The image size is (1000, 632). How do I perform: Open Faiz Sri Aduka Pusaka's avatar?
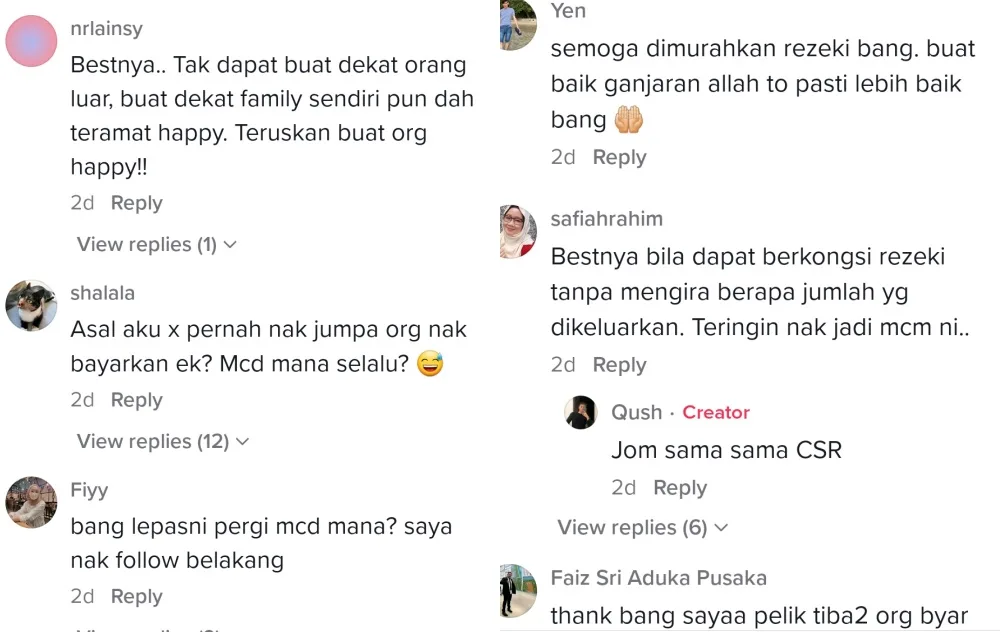coord(518,591)
